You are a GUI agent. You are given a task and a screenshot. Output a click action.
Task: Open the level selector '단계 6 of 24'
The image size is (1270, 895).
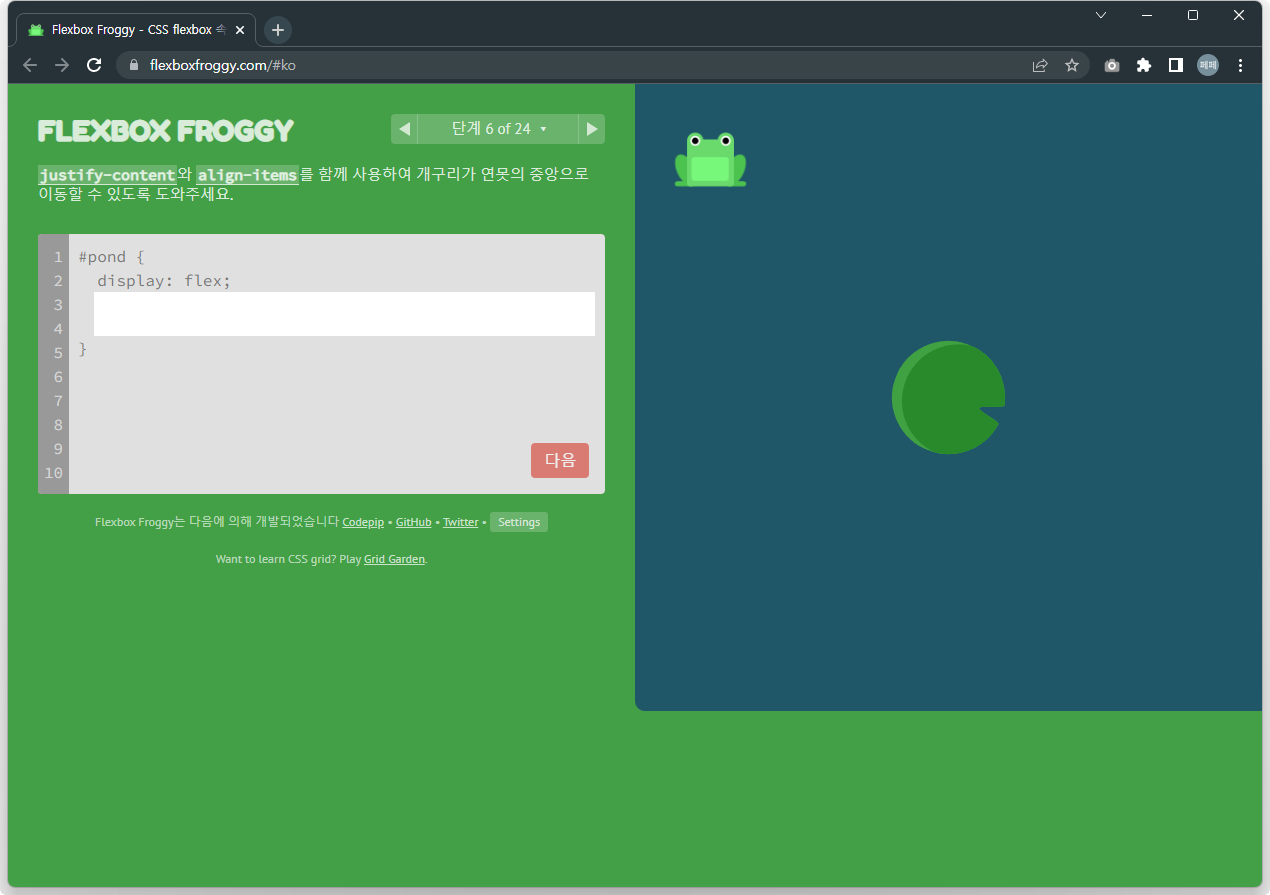498,129
